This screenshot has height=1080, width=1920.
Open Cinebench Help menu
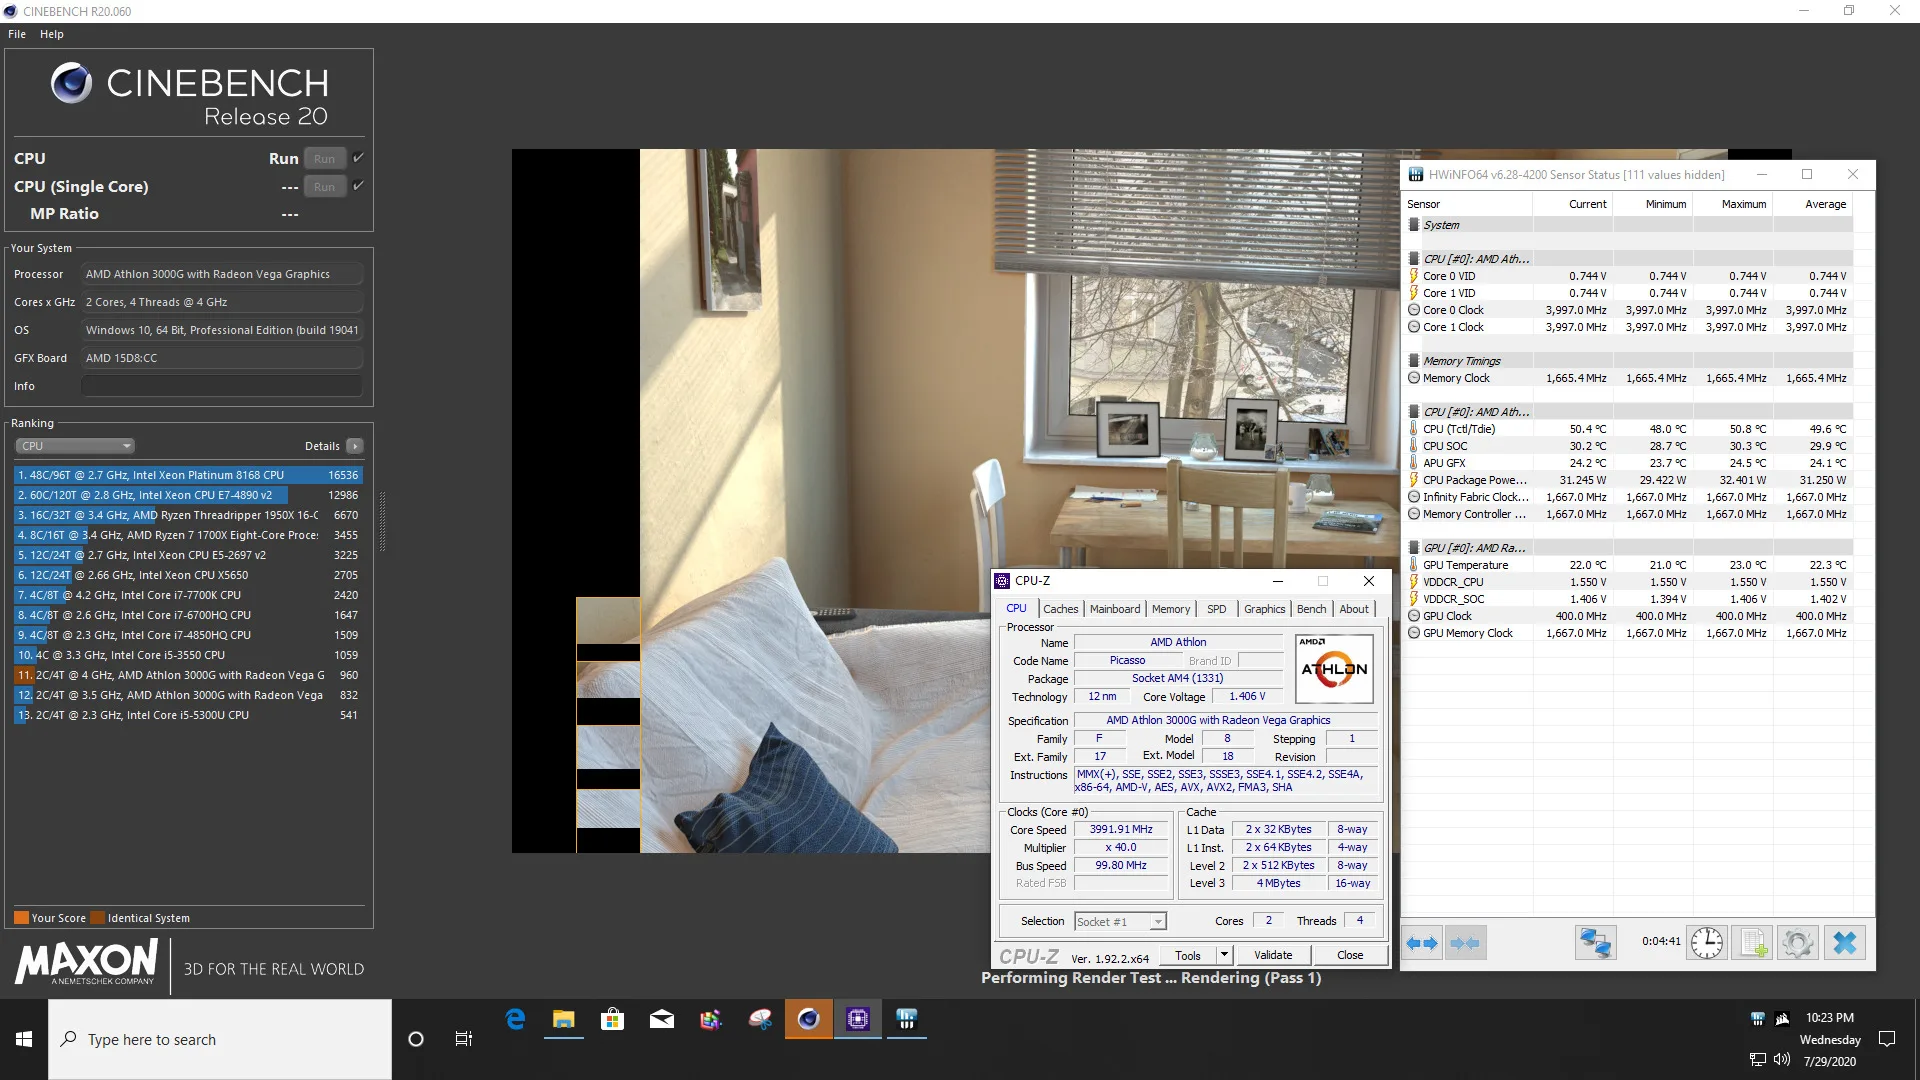pyautogui.click(x=52, y=34)
